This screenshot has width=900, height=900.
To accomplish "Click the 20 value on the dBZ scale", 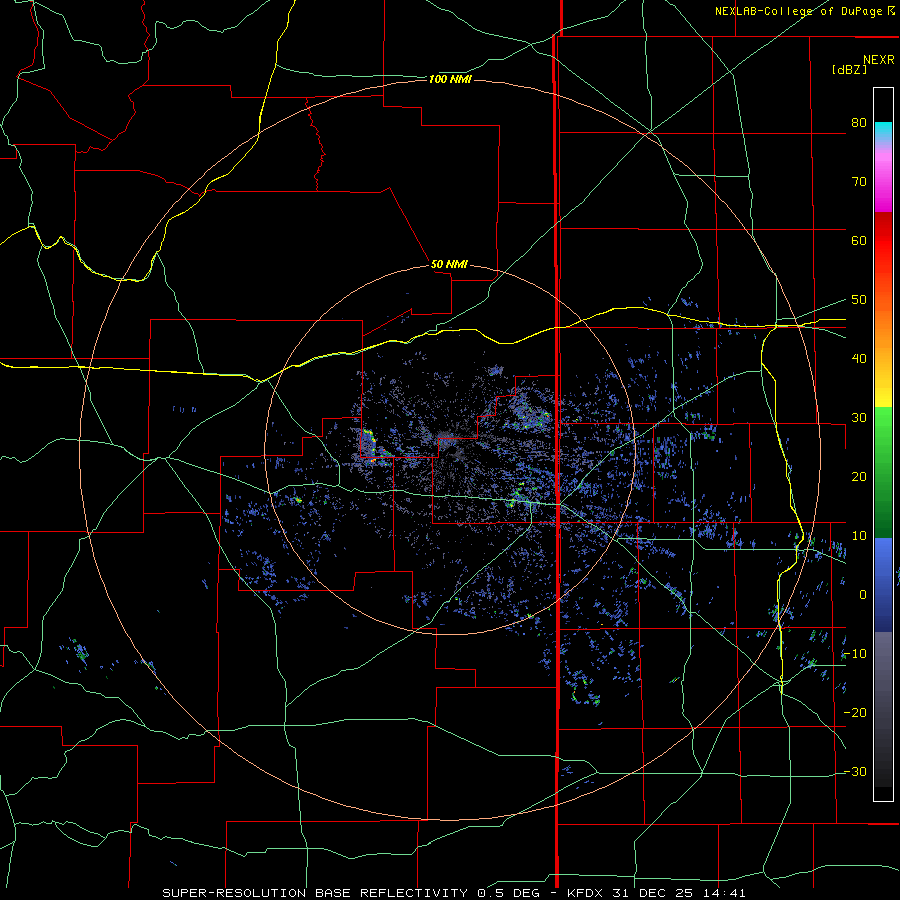I will point(859,477).
